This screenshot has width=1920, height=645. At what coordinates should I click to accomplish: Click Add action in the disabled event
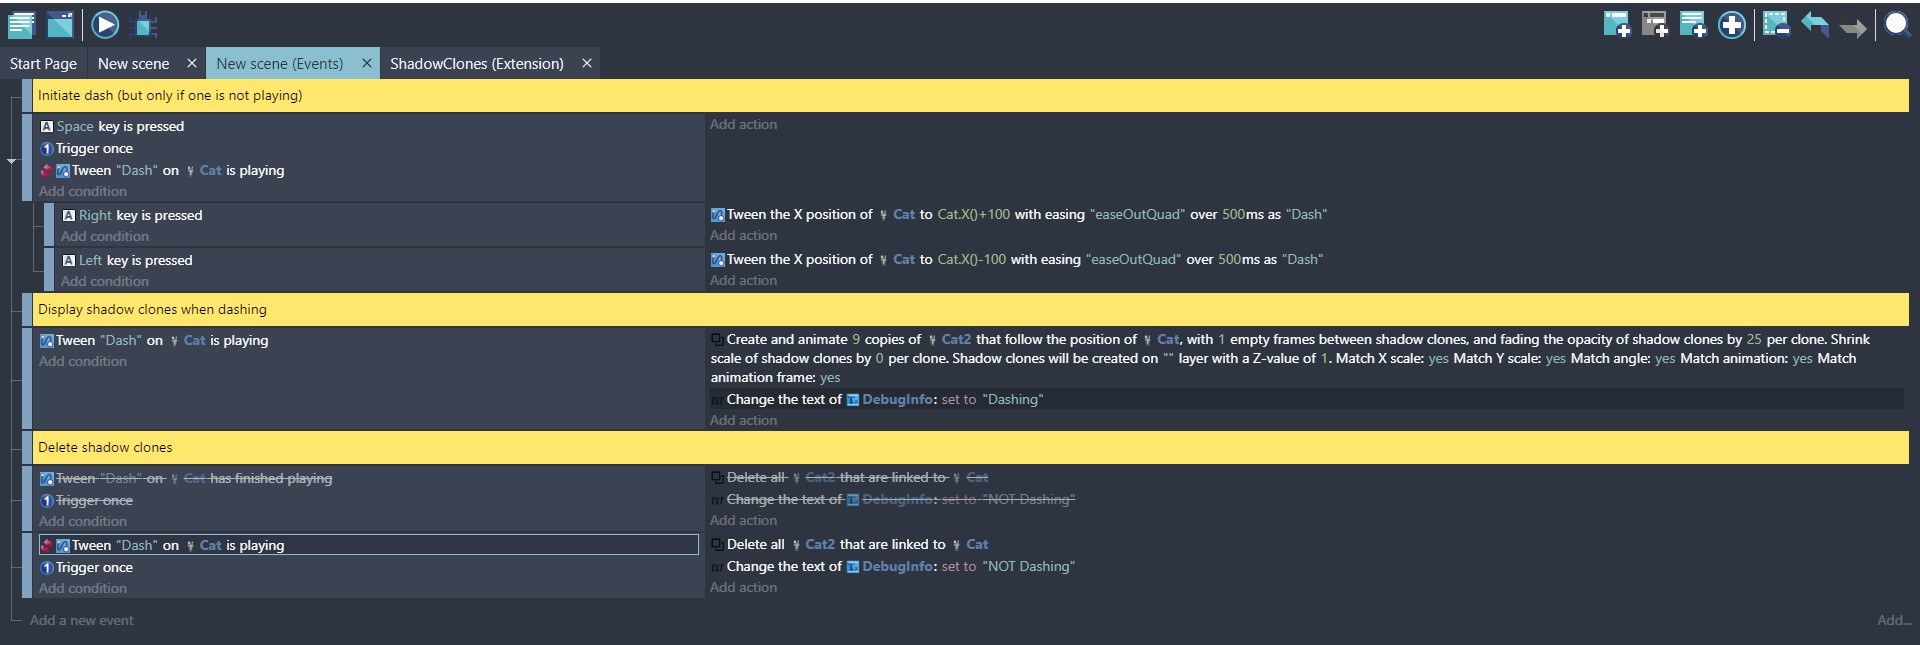pos(743,520)
